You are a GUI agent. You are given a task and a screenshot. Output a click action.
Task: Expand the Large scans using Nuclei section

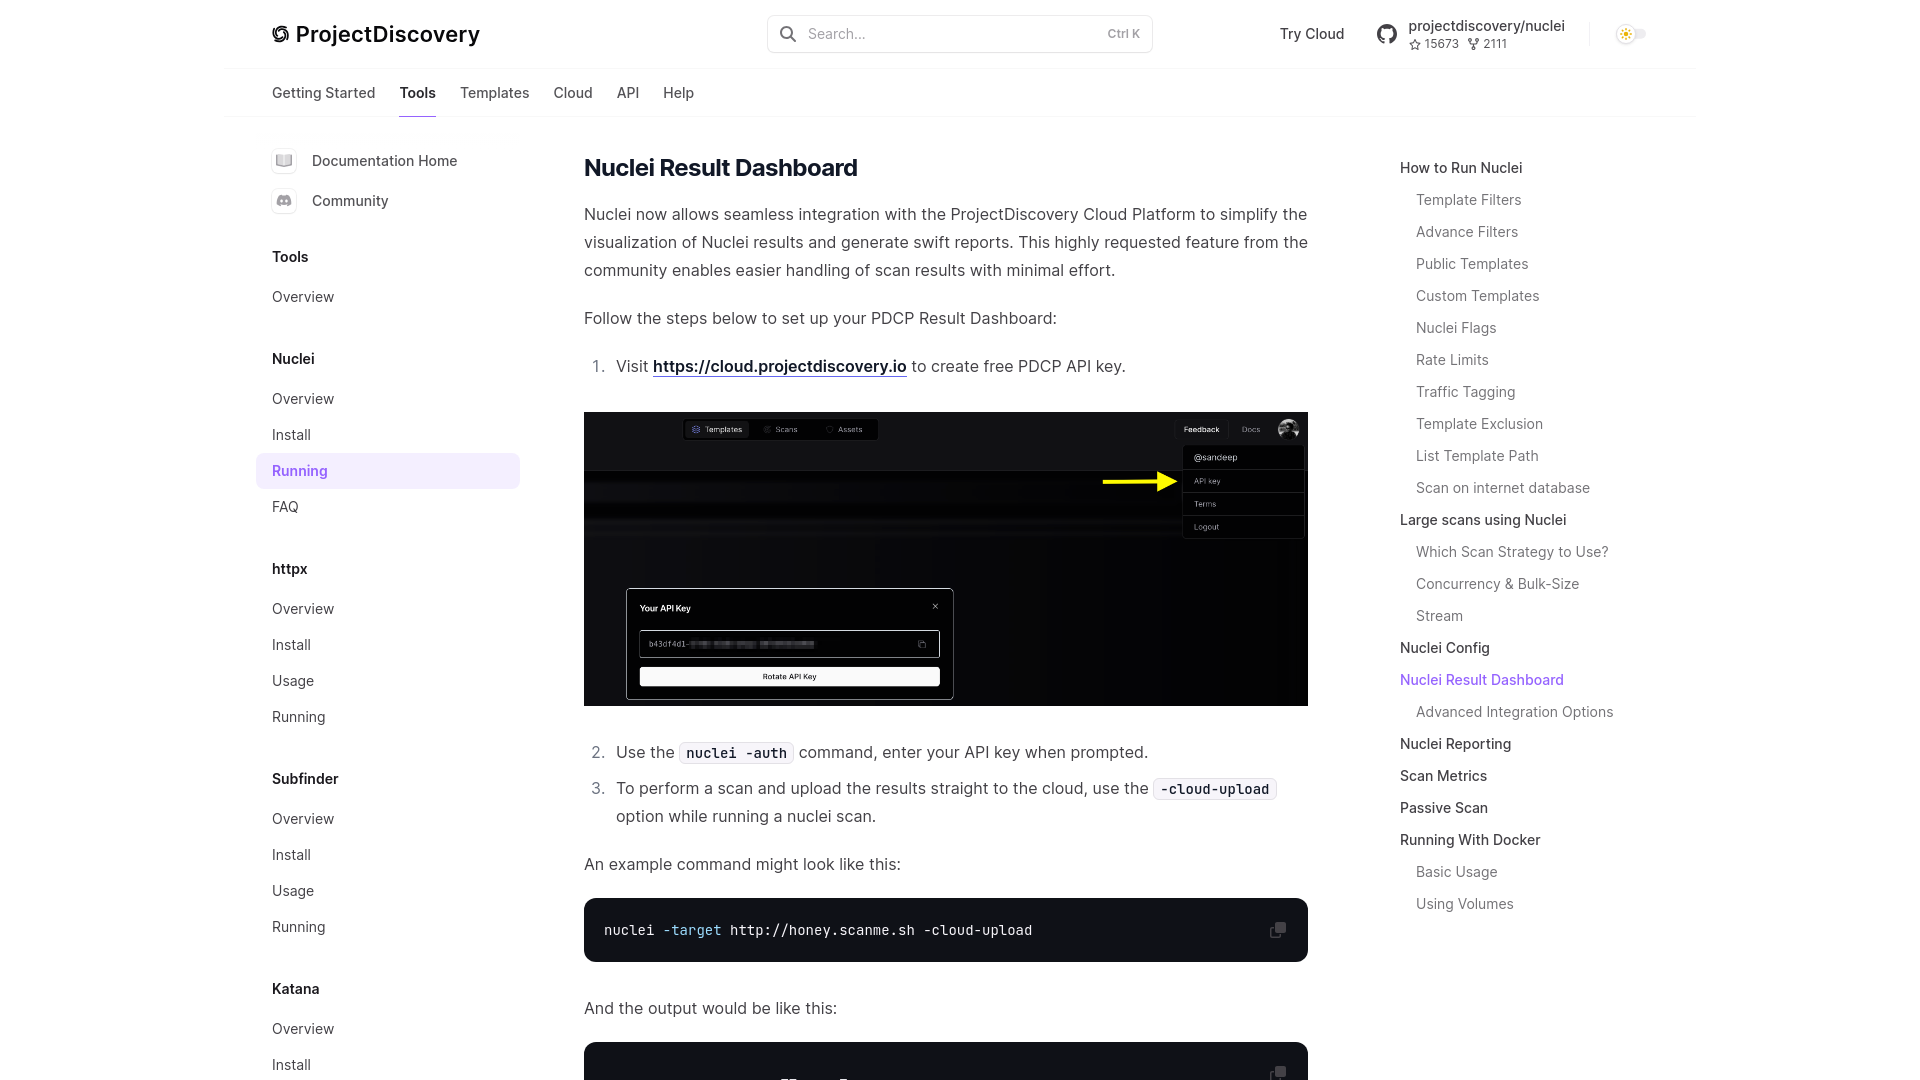(x=1482, y=520)
